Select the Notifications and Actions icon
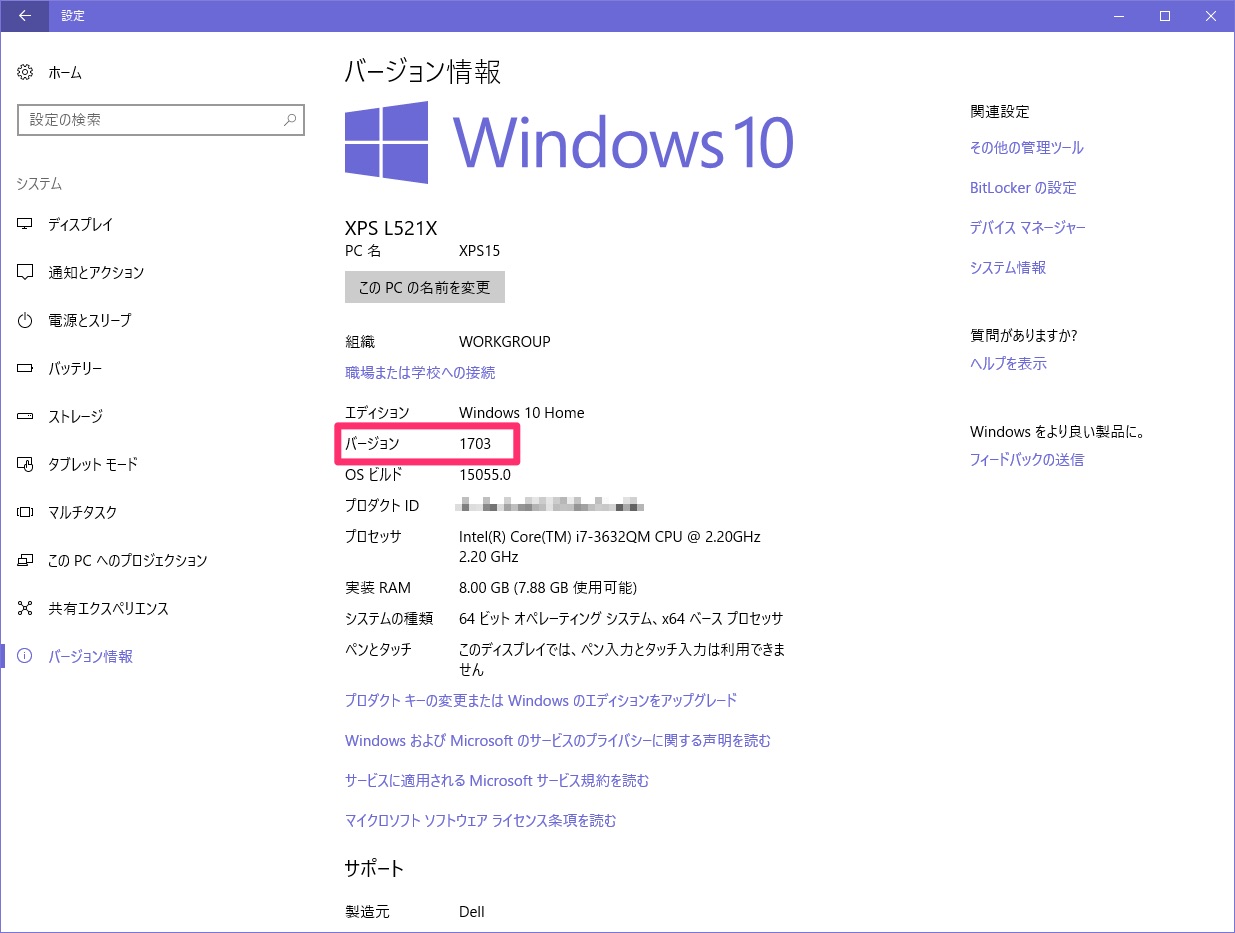The width and height of the screenshot is (1235, 933). (26, 273)
